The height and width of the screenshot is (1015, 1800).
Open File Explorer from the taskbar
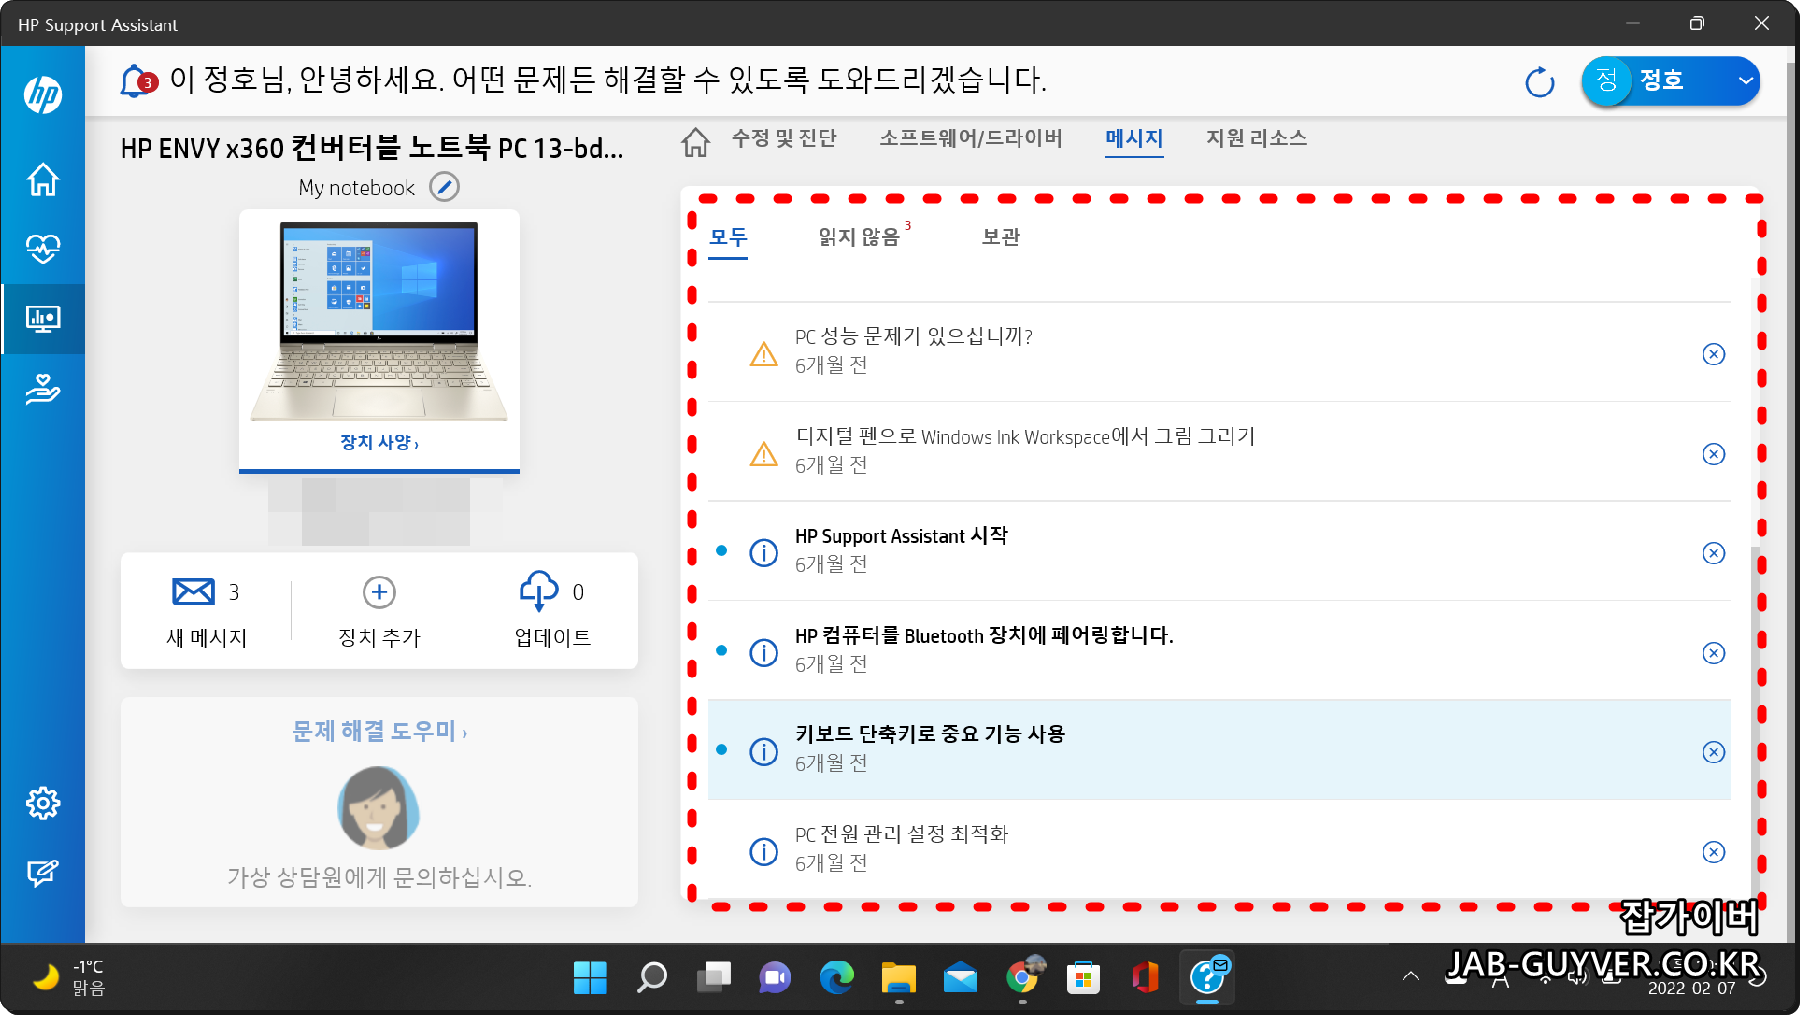[x=899, y=977]
